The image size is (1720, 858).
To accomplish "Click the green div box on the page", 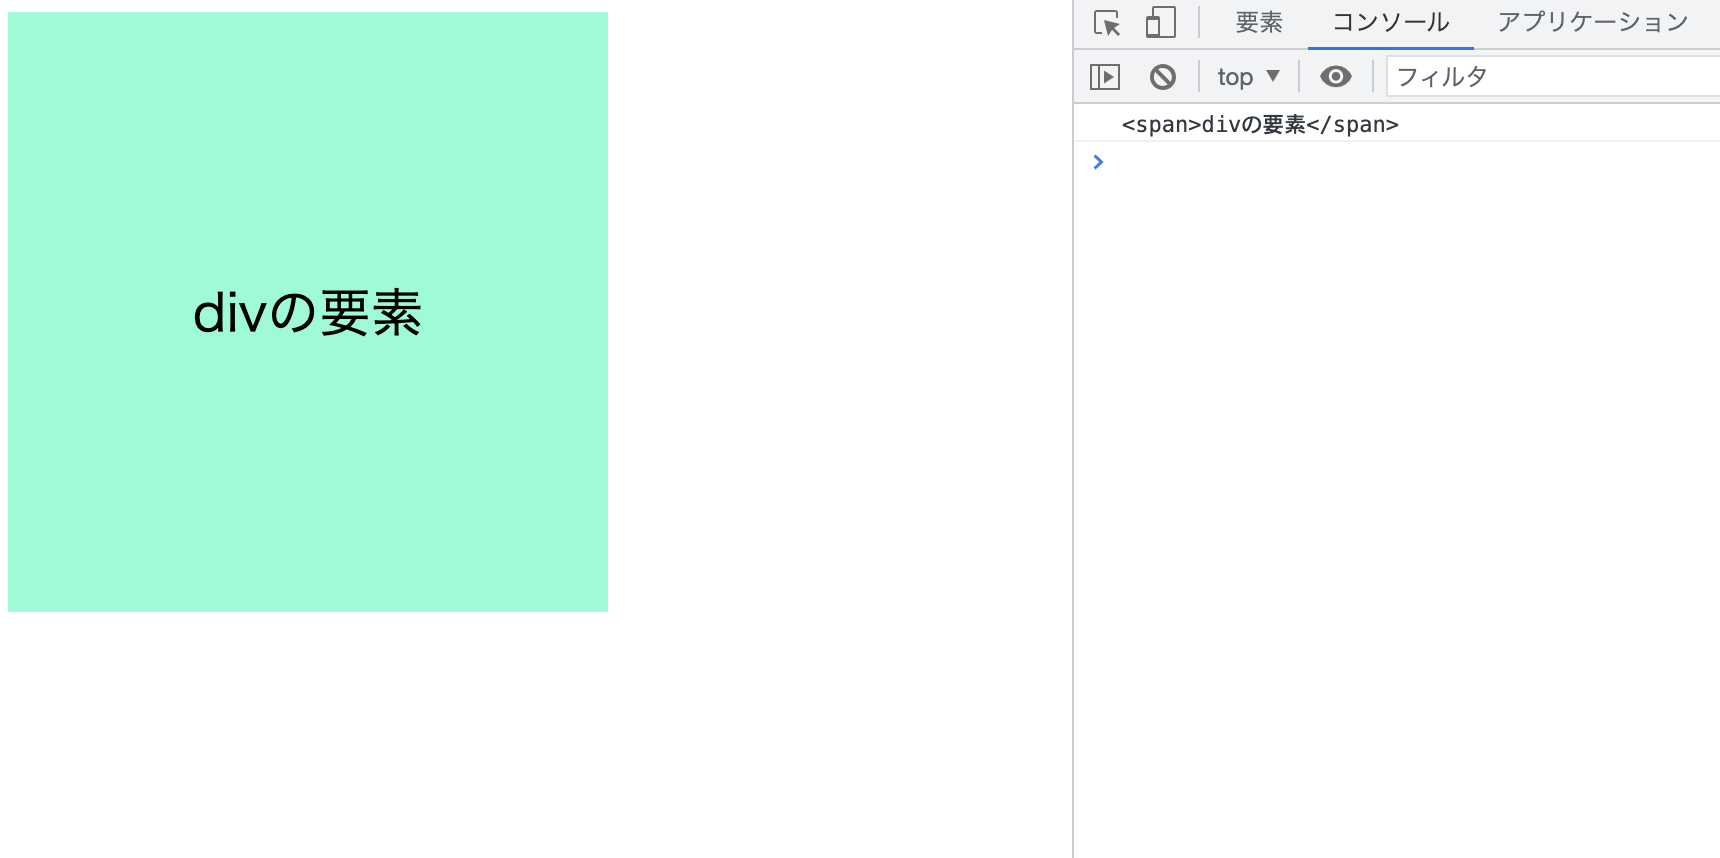I will pos(308,312).
